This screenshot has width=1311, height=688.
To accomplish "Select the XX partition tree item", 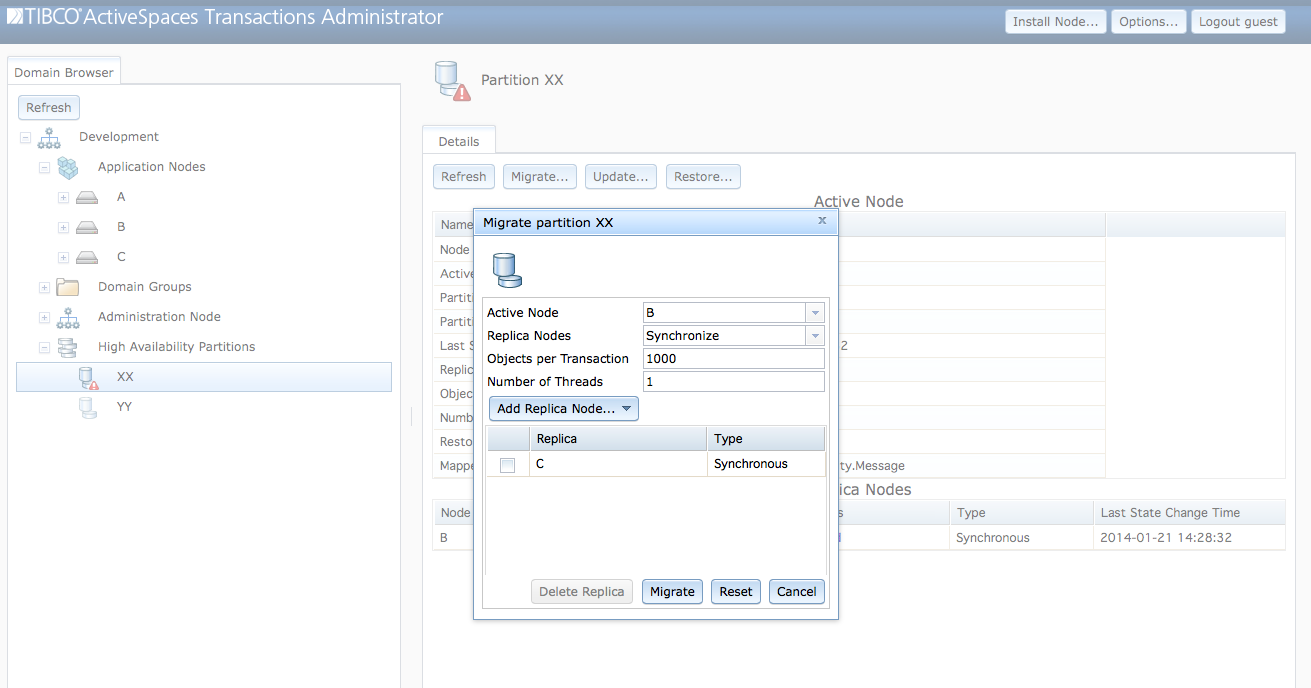I will pyautogui.click(x=204, y=377).
